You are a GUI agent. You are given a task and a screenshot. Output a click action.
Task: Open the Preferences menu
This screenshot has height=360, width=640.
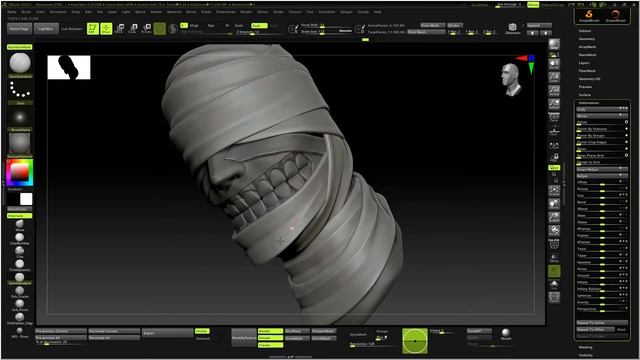[x=226, y=12]
